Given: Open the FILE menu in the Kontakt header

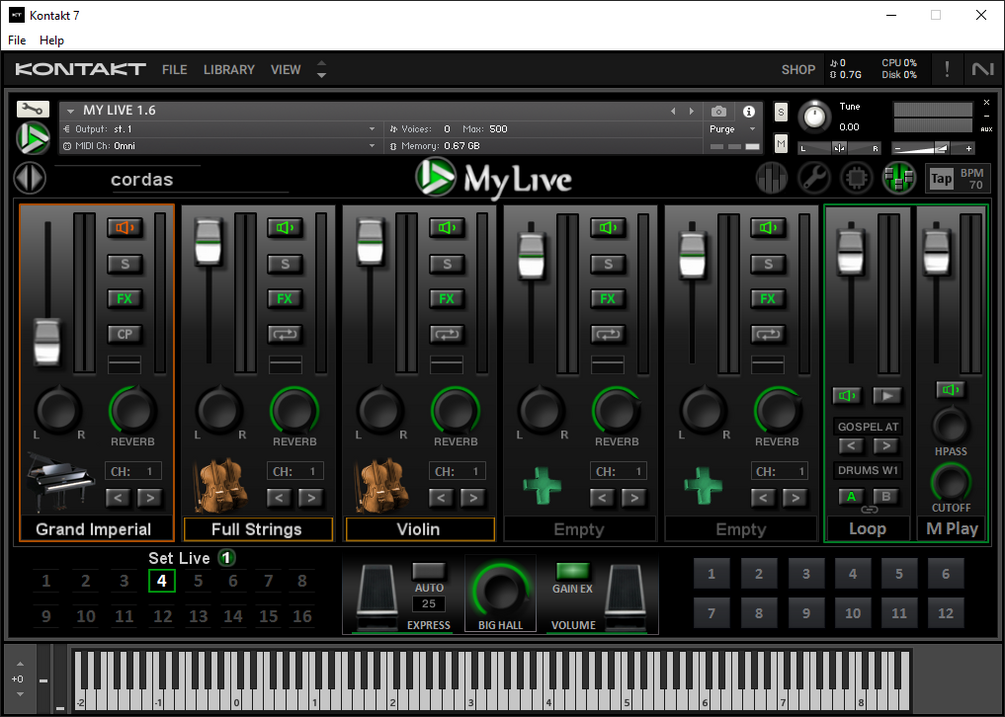Looking at the screenshot, I should [174, 69].
